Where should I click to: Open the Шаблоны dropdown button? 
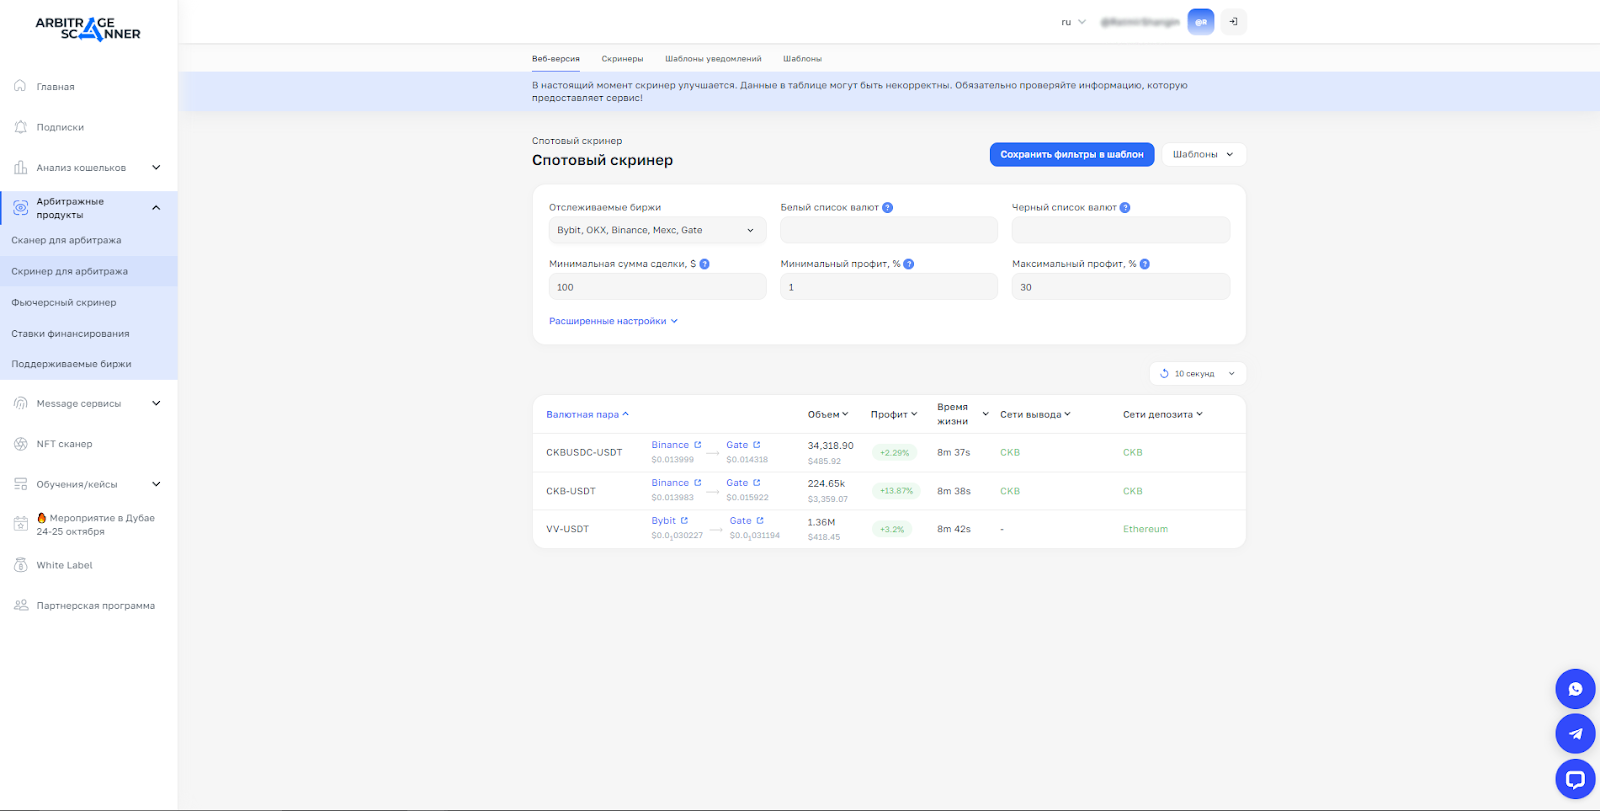click(1204, 154)
